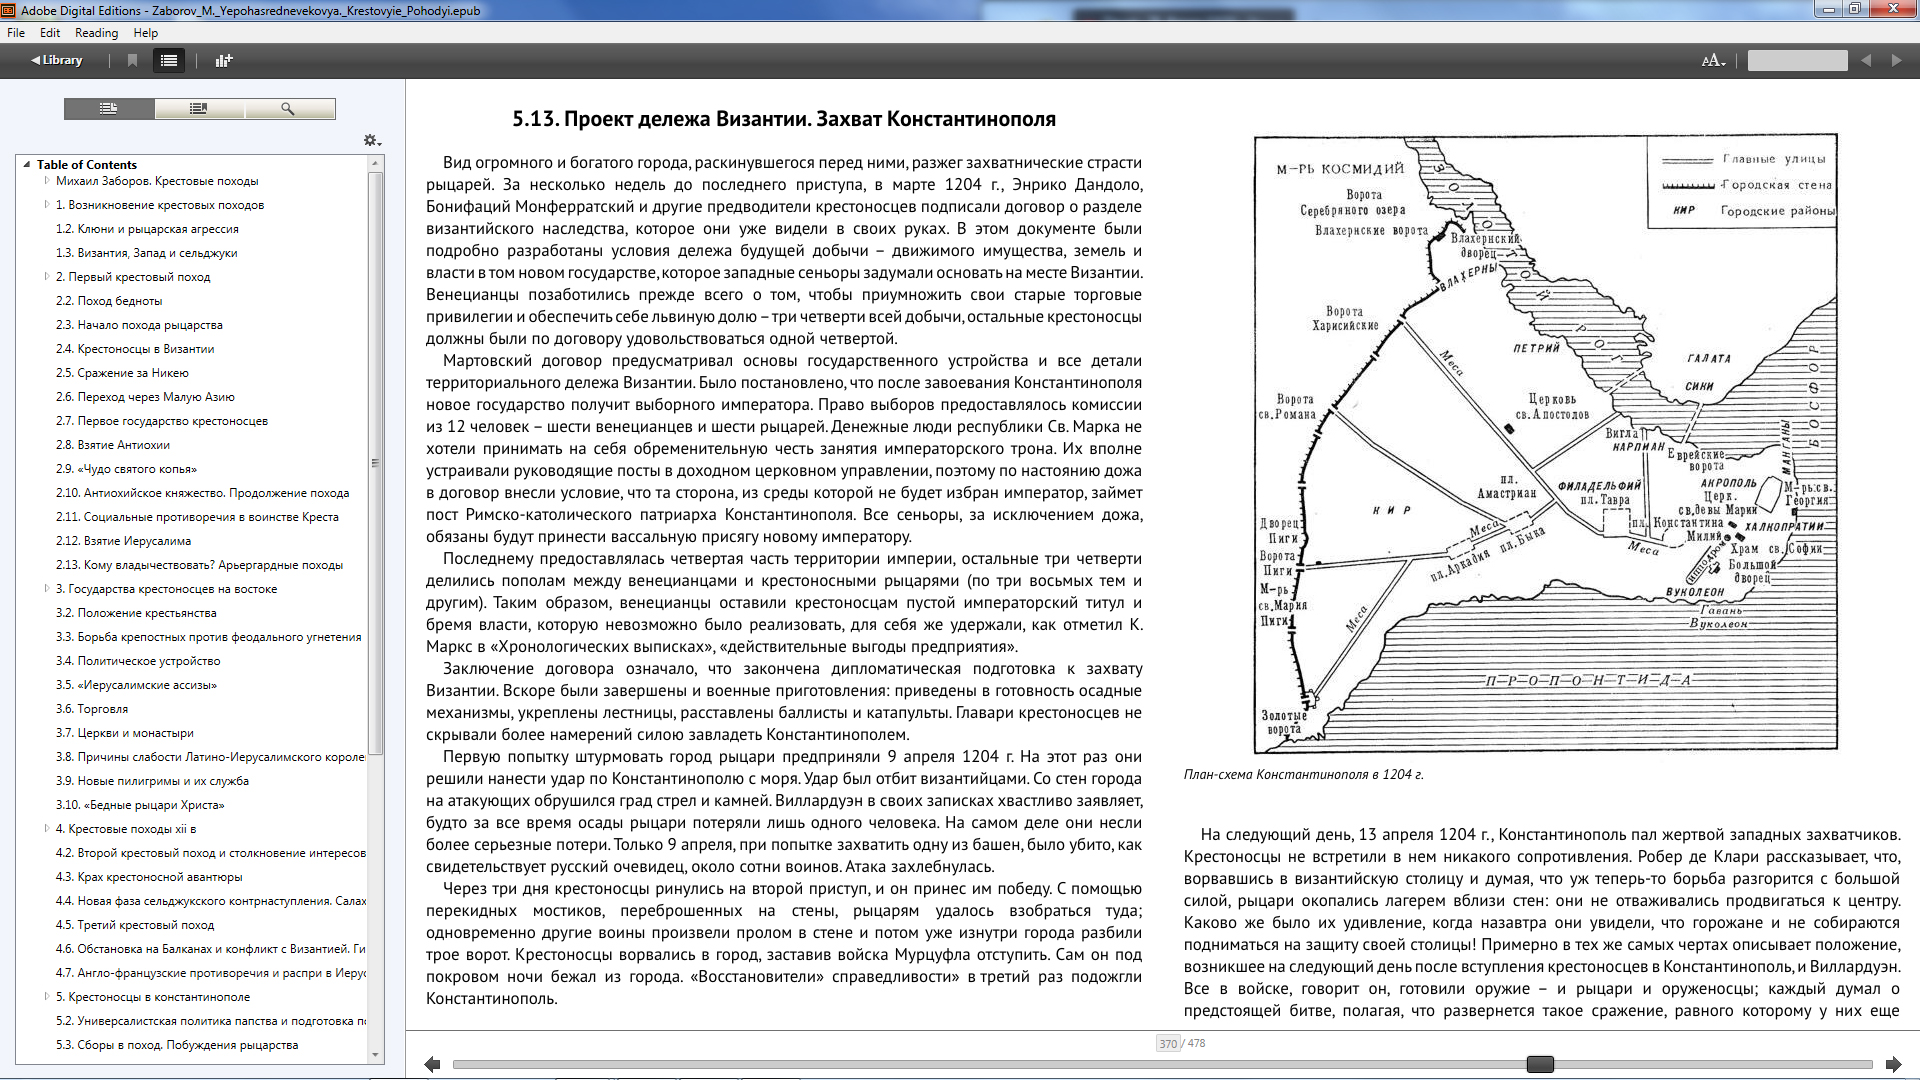Go to previous search result arrow
This screenshot has width=1920, height=1080.
click(1866, 60)
